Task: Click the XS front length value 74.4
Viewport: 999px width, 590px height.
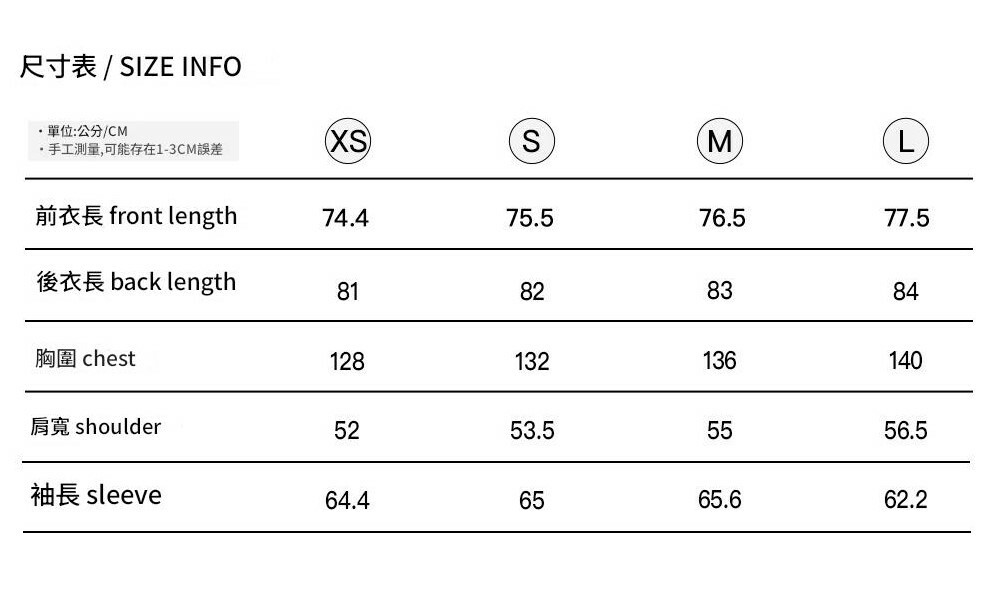Action: tap(346, 218)
